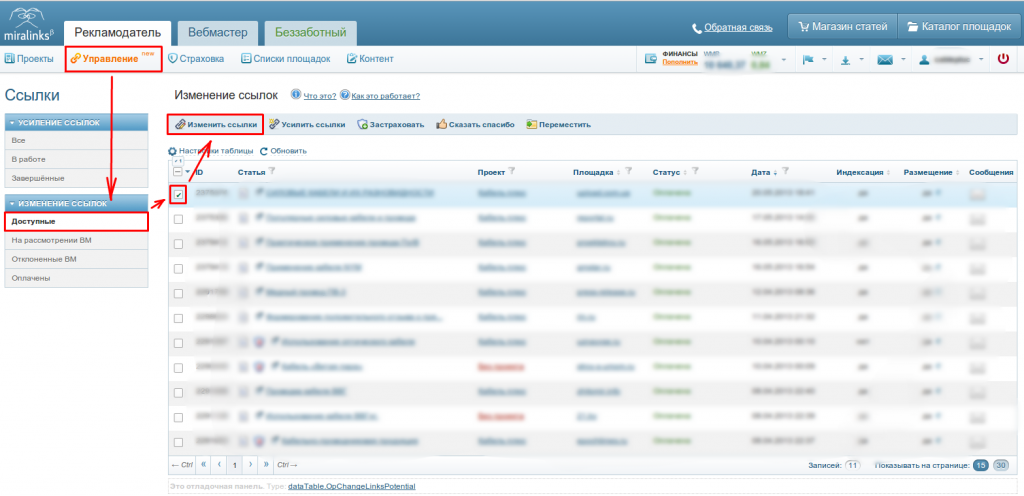This screenshot has width=1024, height=496.
Task: Click Переместить toolbar button
Action: (x=559, y=124)
